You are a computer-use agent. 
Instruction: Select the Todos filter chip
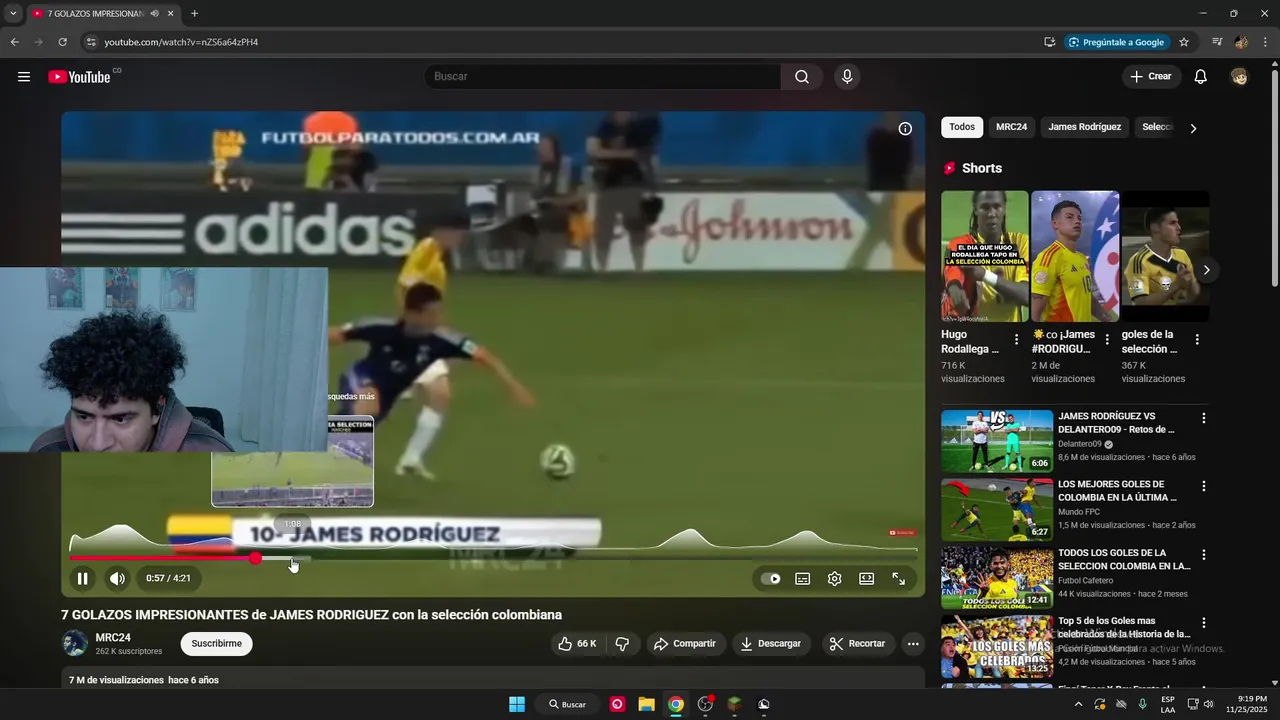(962, 127)
